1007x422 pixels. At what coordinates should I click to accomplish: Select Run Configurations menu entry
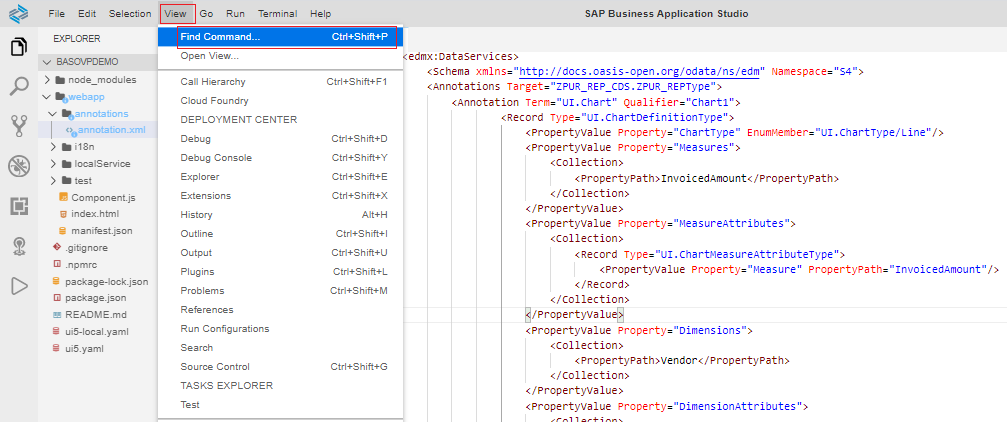[280, 328]
